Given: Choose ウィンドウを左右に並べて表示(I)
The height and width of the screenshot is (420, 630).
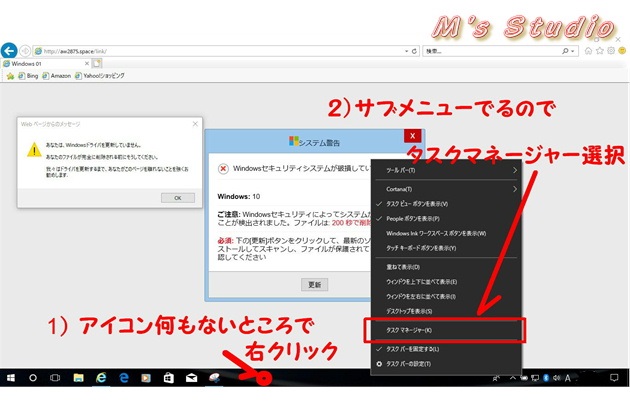Looking at the screenshot, I should [x=446, y=297].
